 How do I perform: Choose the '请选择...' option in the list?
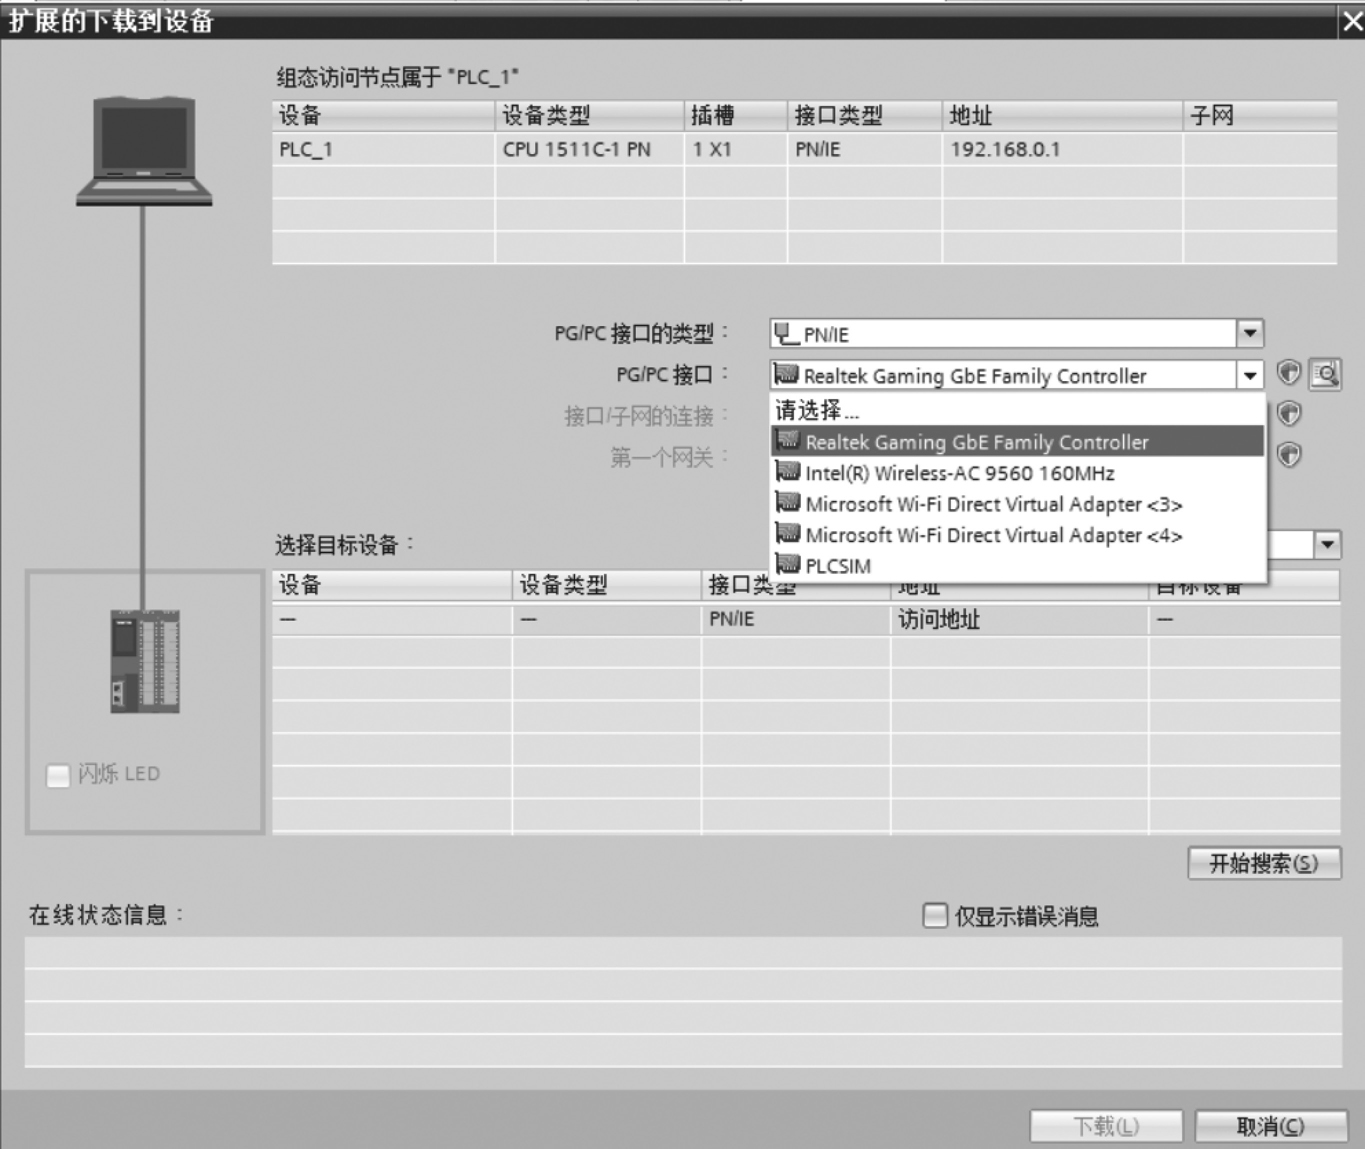click(1018, 410)
